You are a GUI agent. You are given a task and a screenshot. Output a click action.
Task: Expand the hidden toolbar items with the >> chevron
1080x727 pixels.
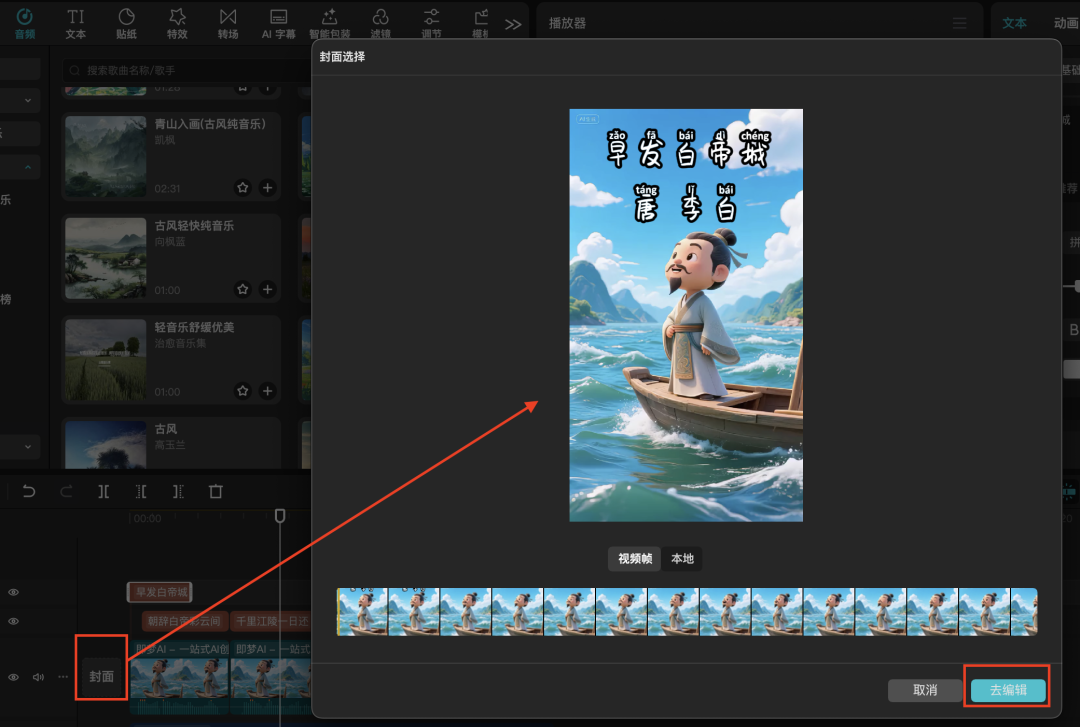click(x=513, y=22)
